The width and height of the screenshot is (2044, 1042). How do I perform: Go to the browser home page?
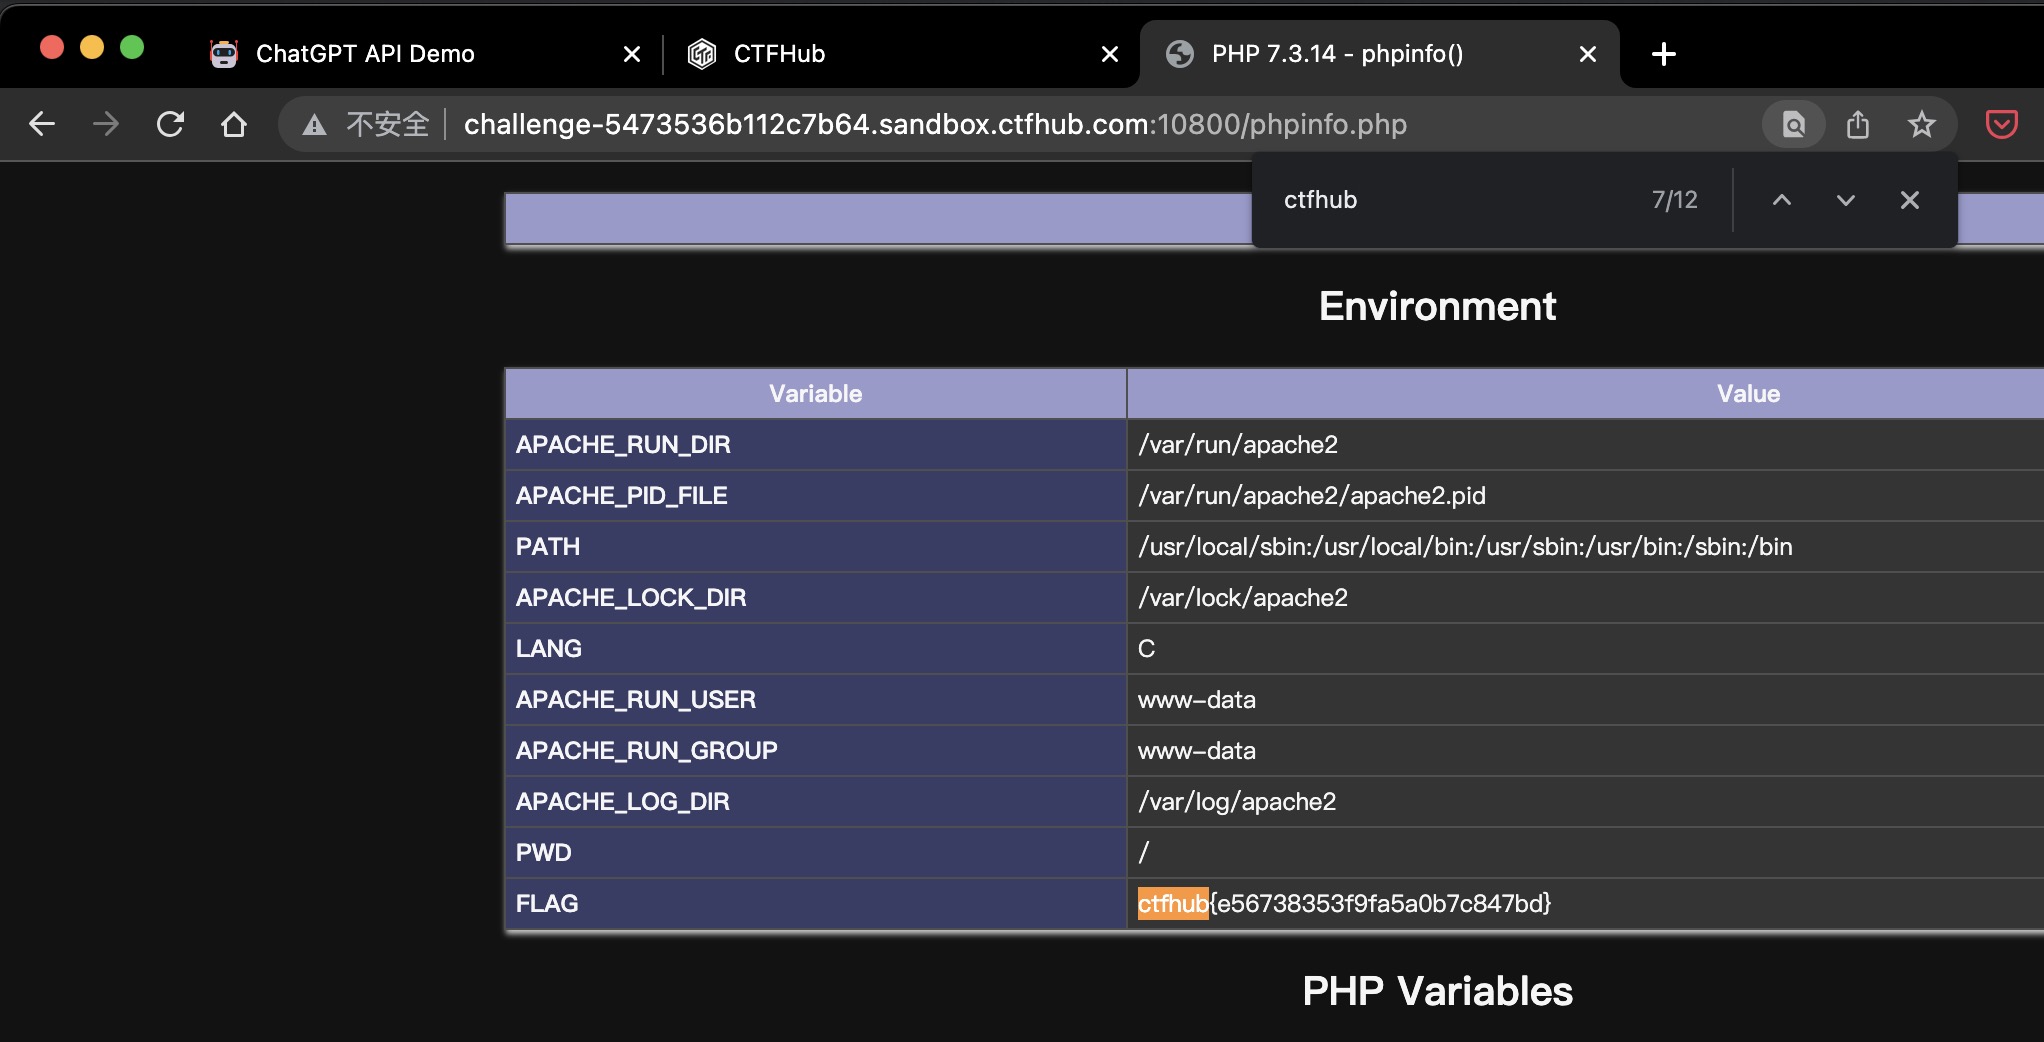click(x=234, y=124)
